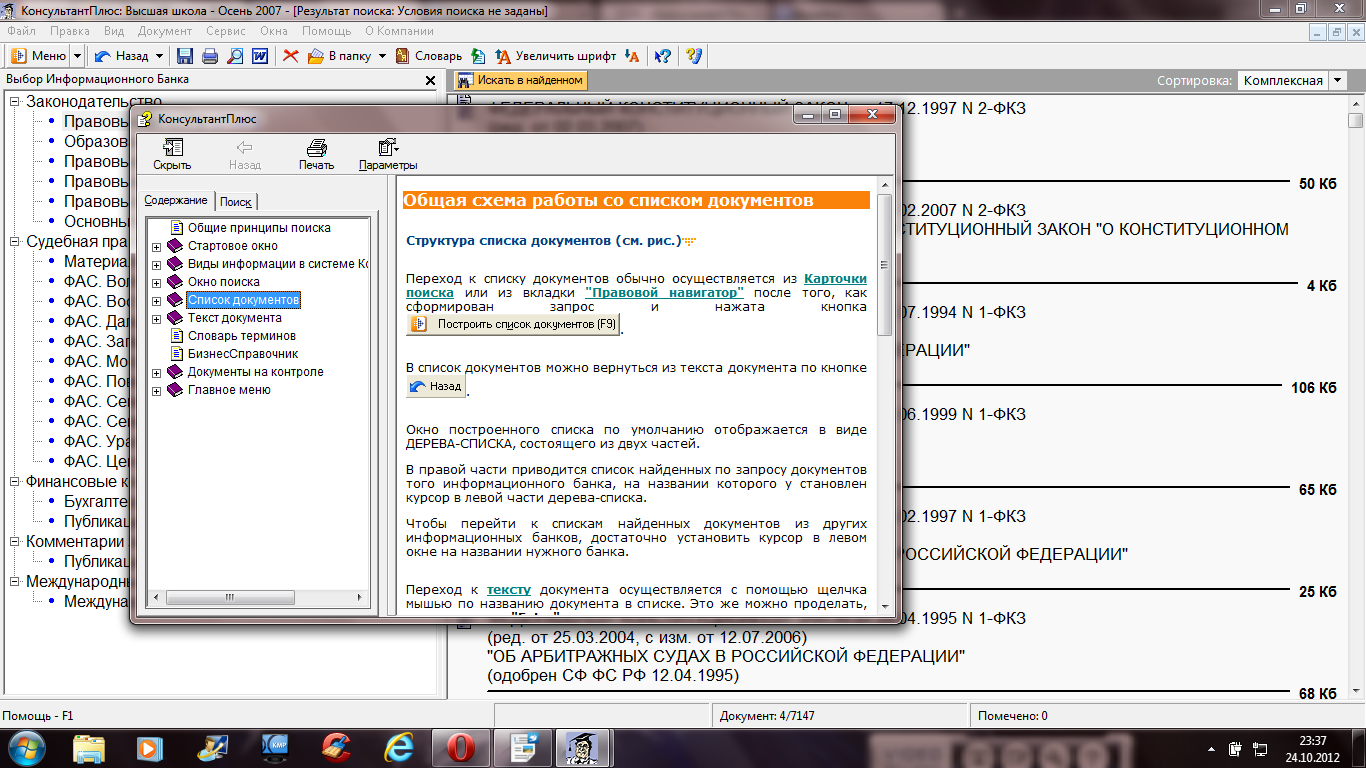Click the decrease font size icon
1366x768 pixels.
click(631, 56)
